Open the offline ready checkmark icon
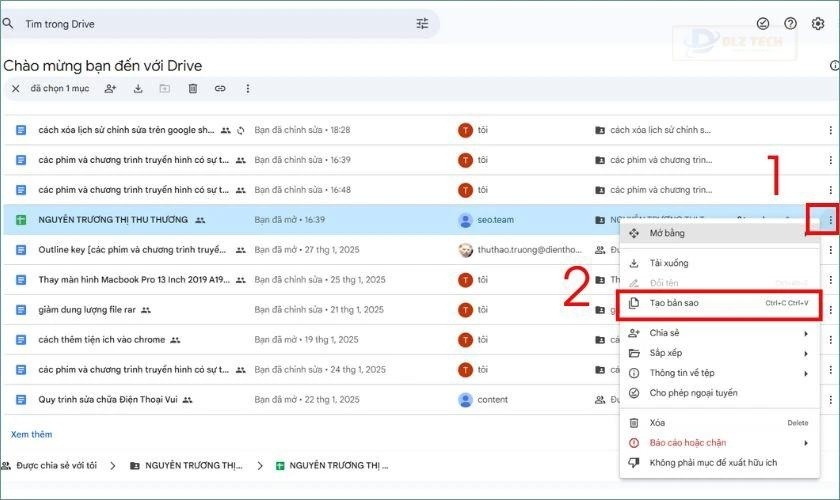The image size is (840, 500). (762, 24)
